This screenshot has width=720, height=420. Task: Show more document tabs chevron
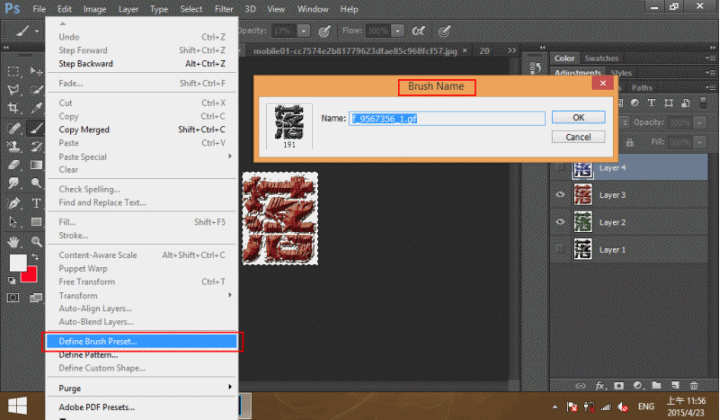[512, 50]
